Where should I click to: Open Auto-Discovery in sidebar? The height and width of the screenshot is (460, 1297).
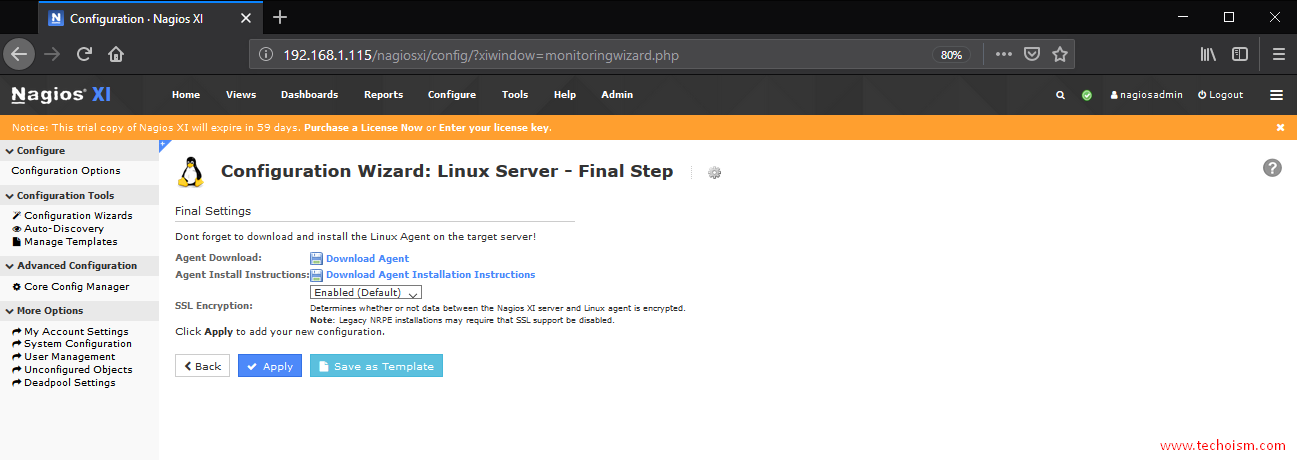pyautogui.click(x=58, y=229)
